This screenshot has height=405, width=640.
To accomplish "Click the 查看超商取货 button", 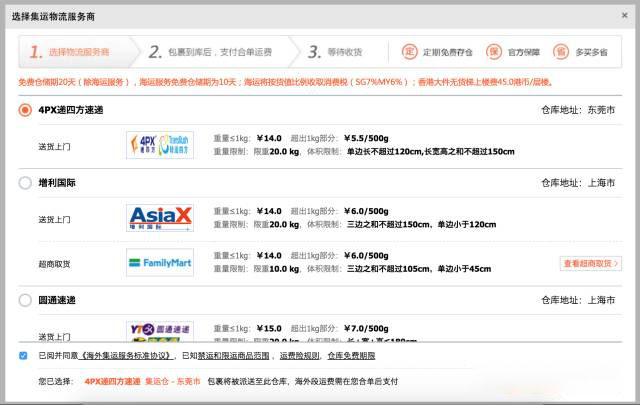I will (591, 264).
